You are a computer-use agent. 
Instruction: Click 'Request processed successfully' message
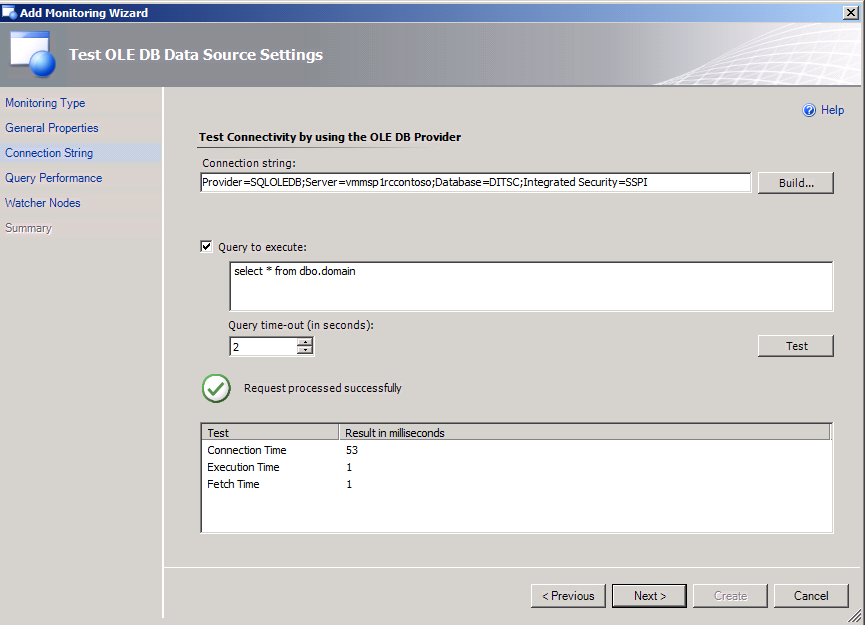coord(323,388)
